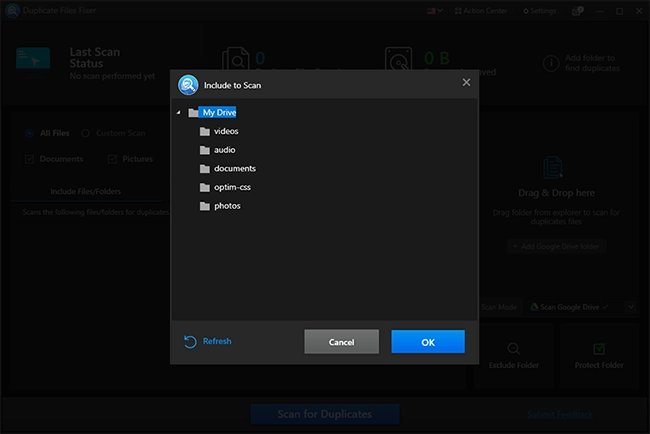The image size is (650, 434).
Task: Open Settings in the title bar
Action: click(x=539, y=11)
